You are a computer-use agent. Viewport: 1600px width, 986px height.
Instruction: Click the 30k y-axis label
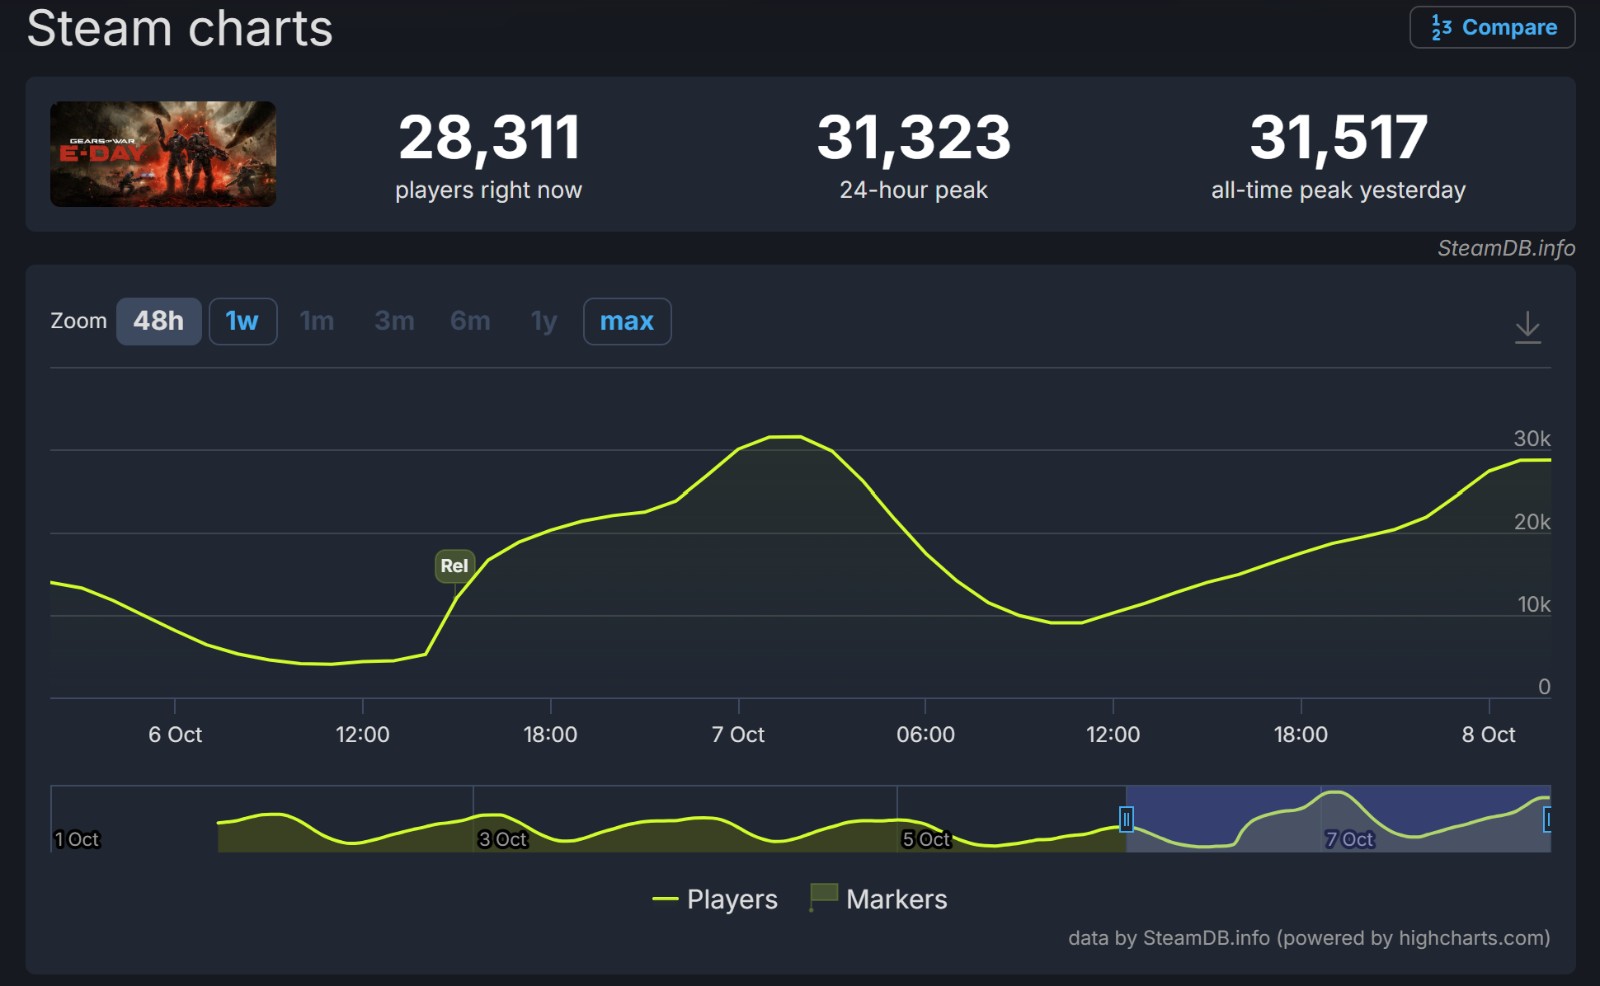tap(1531, 438)
